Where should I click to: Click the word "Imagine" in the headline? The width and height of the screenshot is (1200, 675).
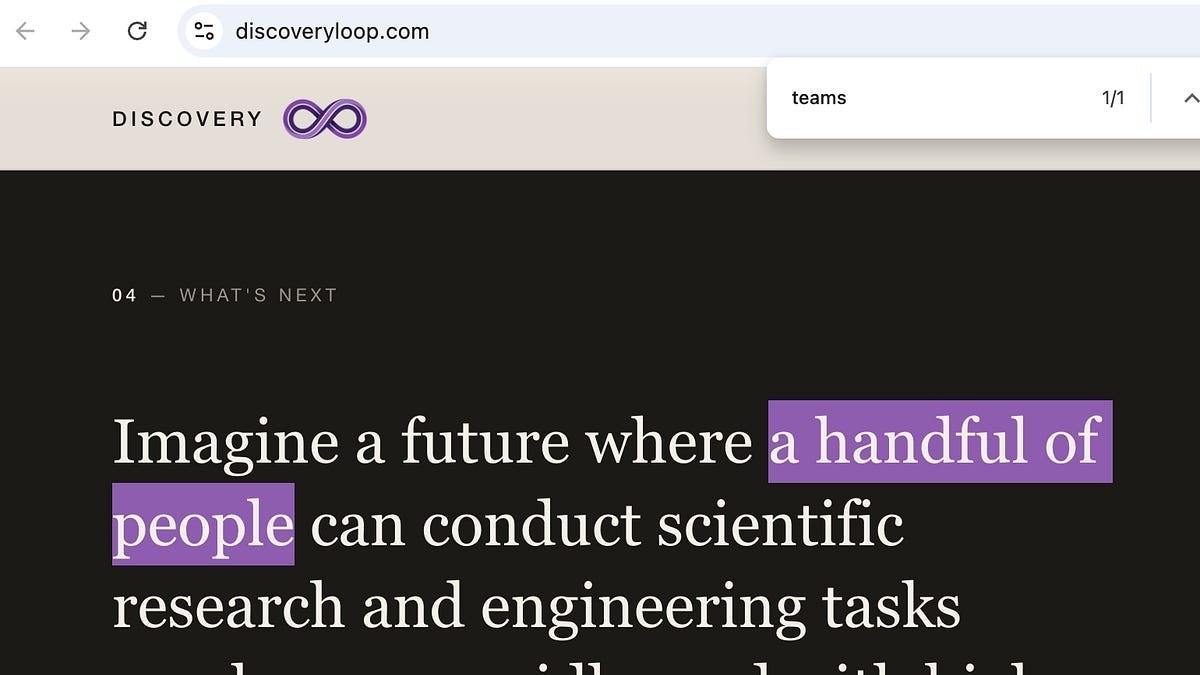point(226,442)
